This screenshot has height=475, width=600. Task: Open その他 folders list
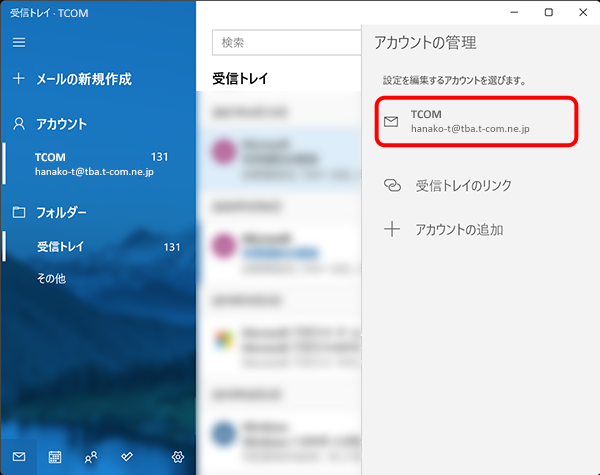click(51, 278)
